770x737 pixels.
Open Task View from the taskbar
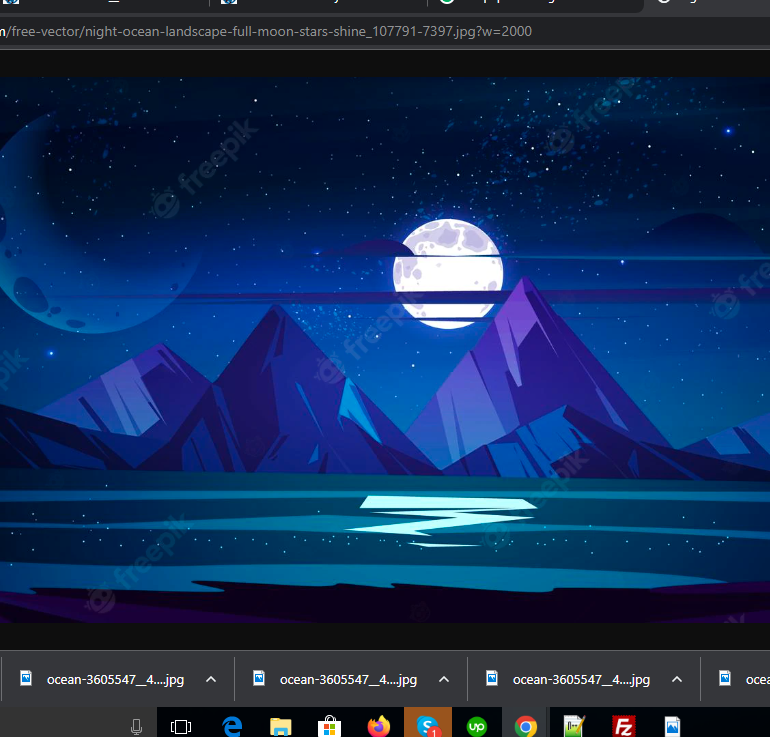pyautogui.click(x=181, y=727)
